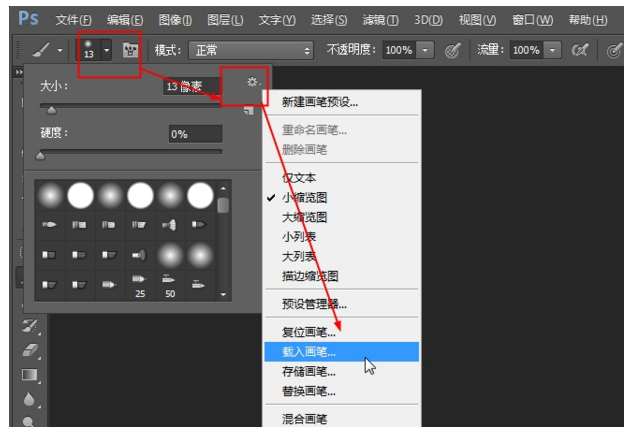Viewport: 628px width, 427px height.
Task: Select the brush thumbnail labeled 25
Action: coord(140,285)
